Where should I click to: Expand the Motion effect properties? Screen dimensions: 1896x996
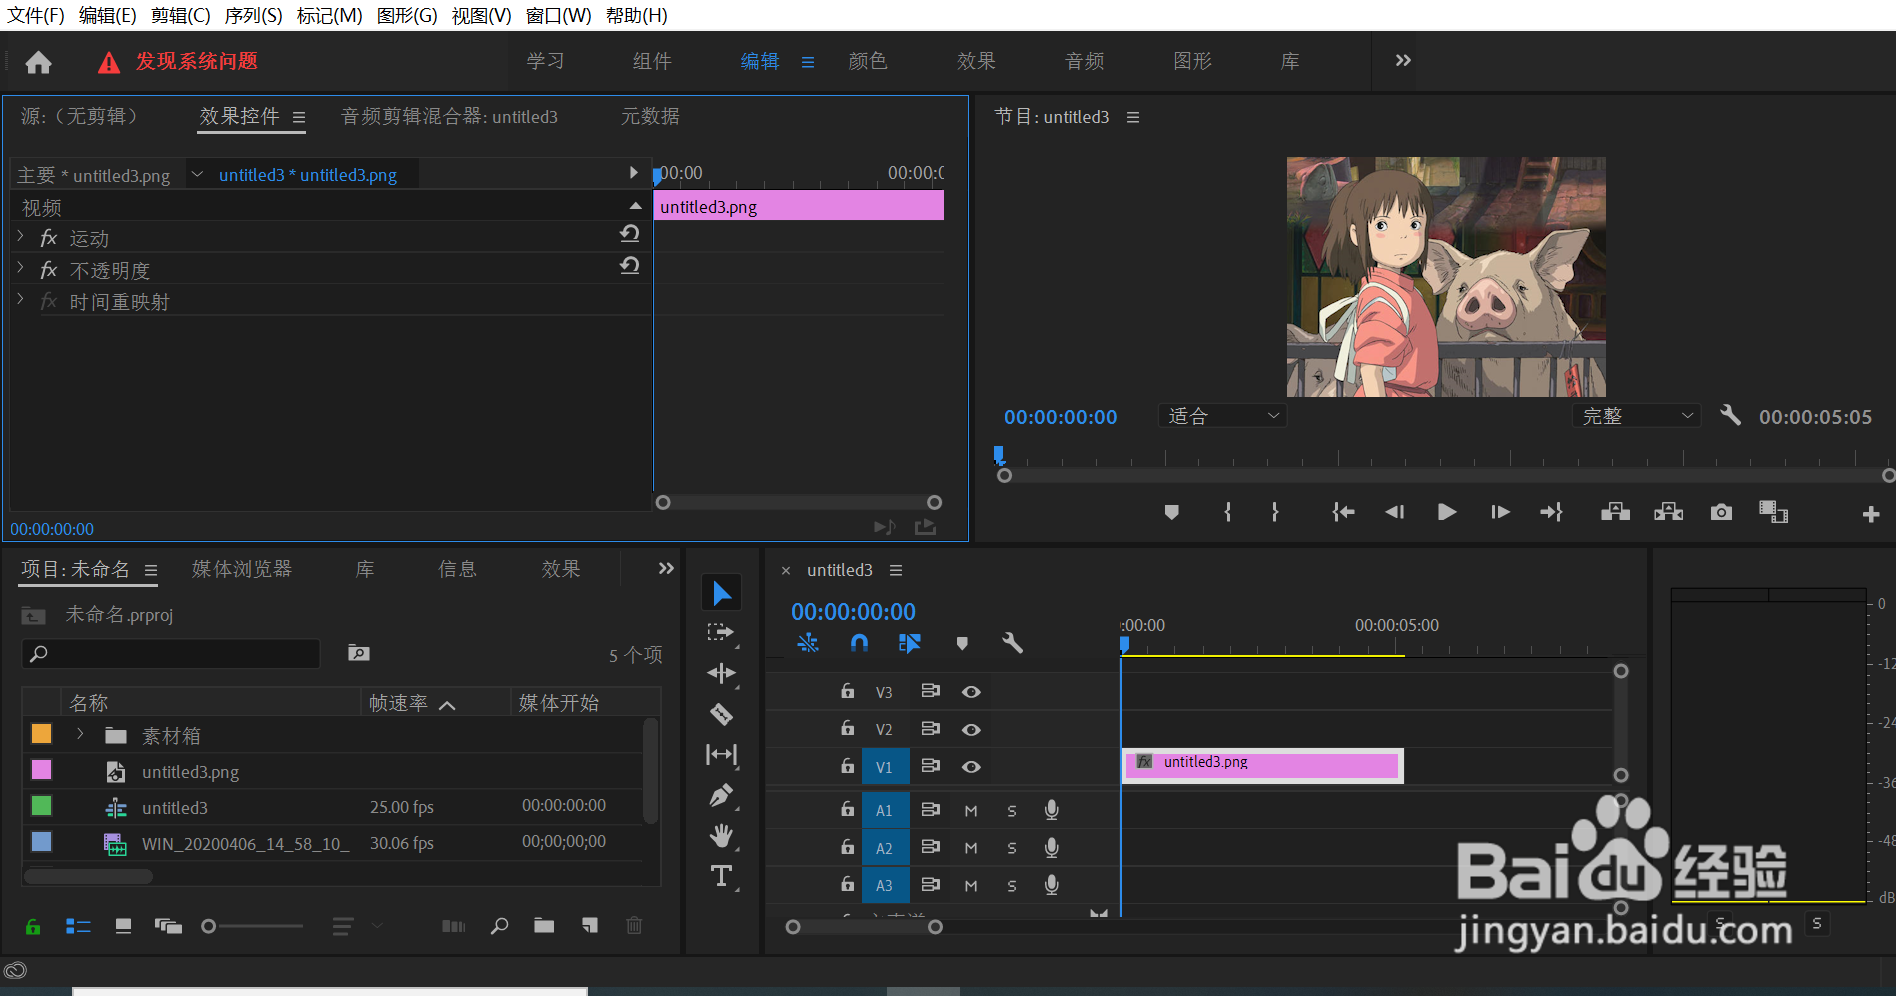click(20, 237)
